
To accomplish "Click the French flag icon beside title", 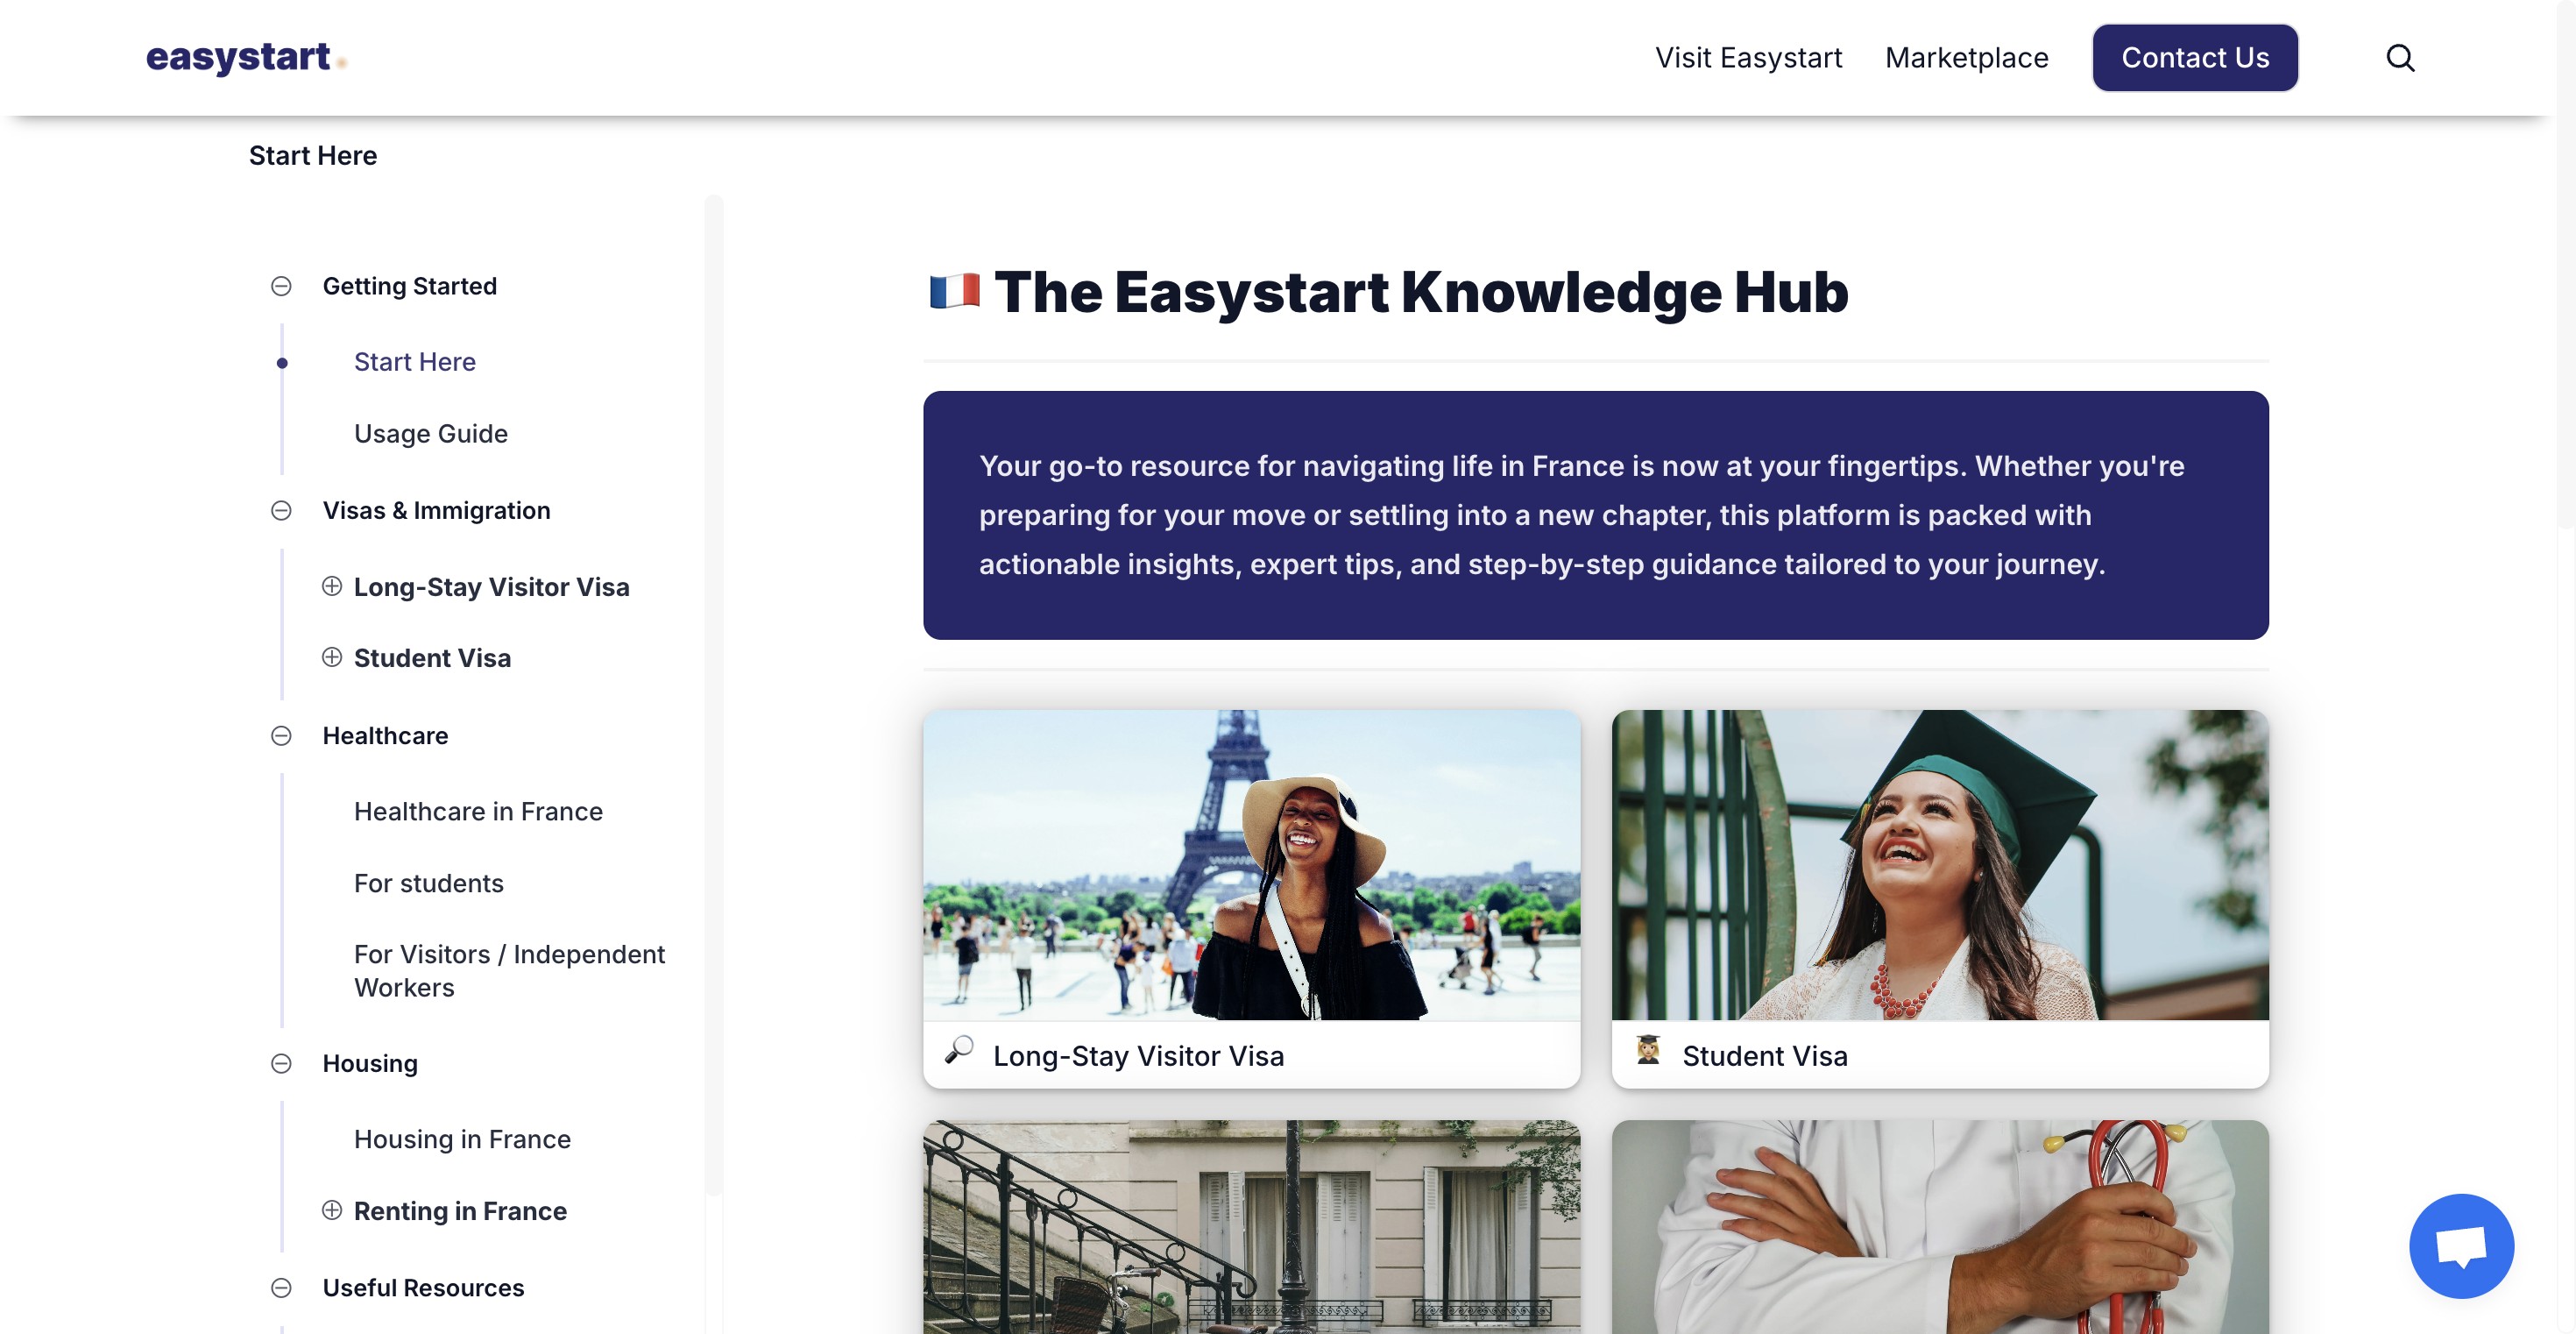I will click(954, 292).
